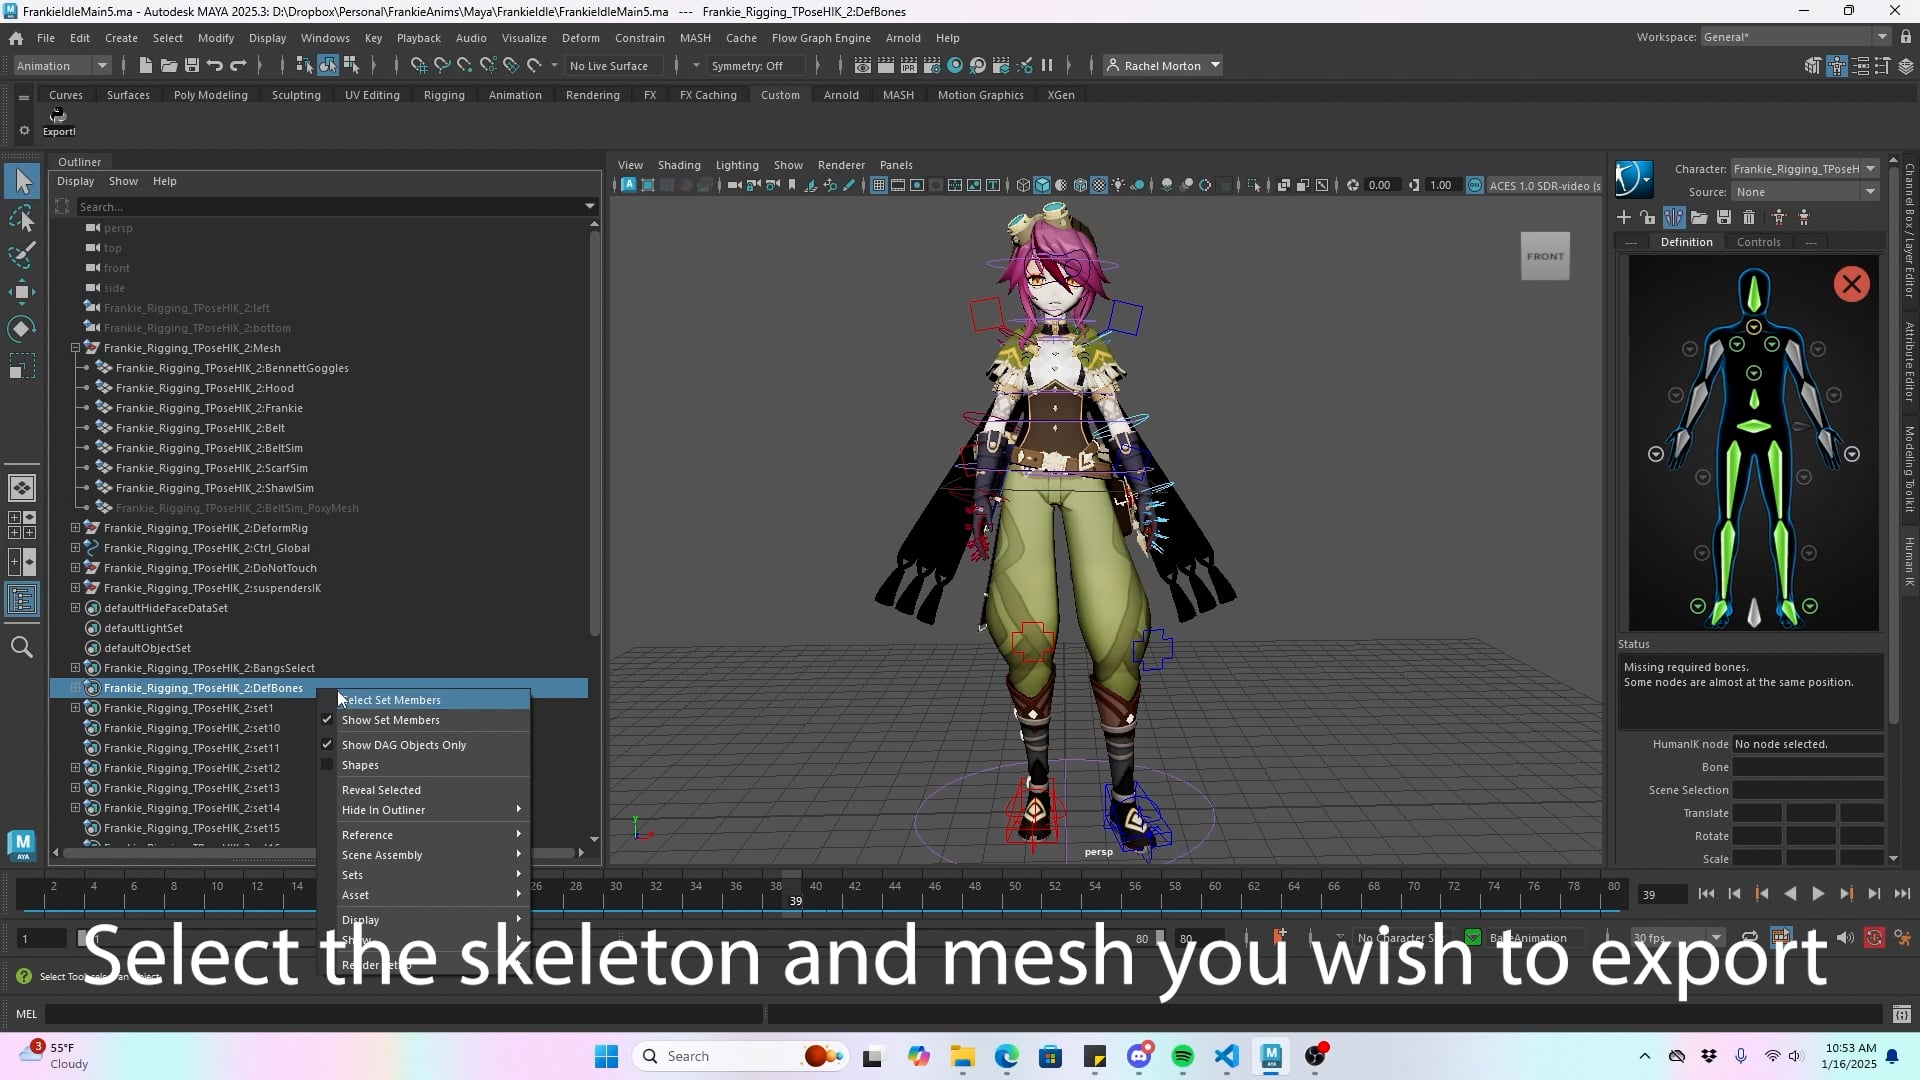Click the magnifier search icon in left toolbox
This screenshot has height=1080, width=1920.
[22, 647]
